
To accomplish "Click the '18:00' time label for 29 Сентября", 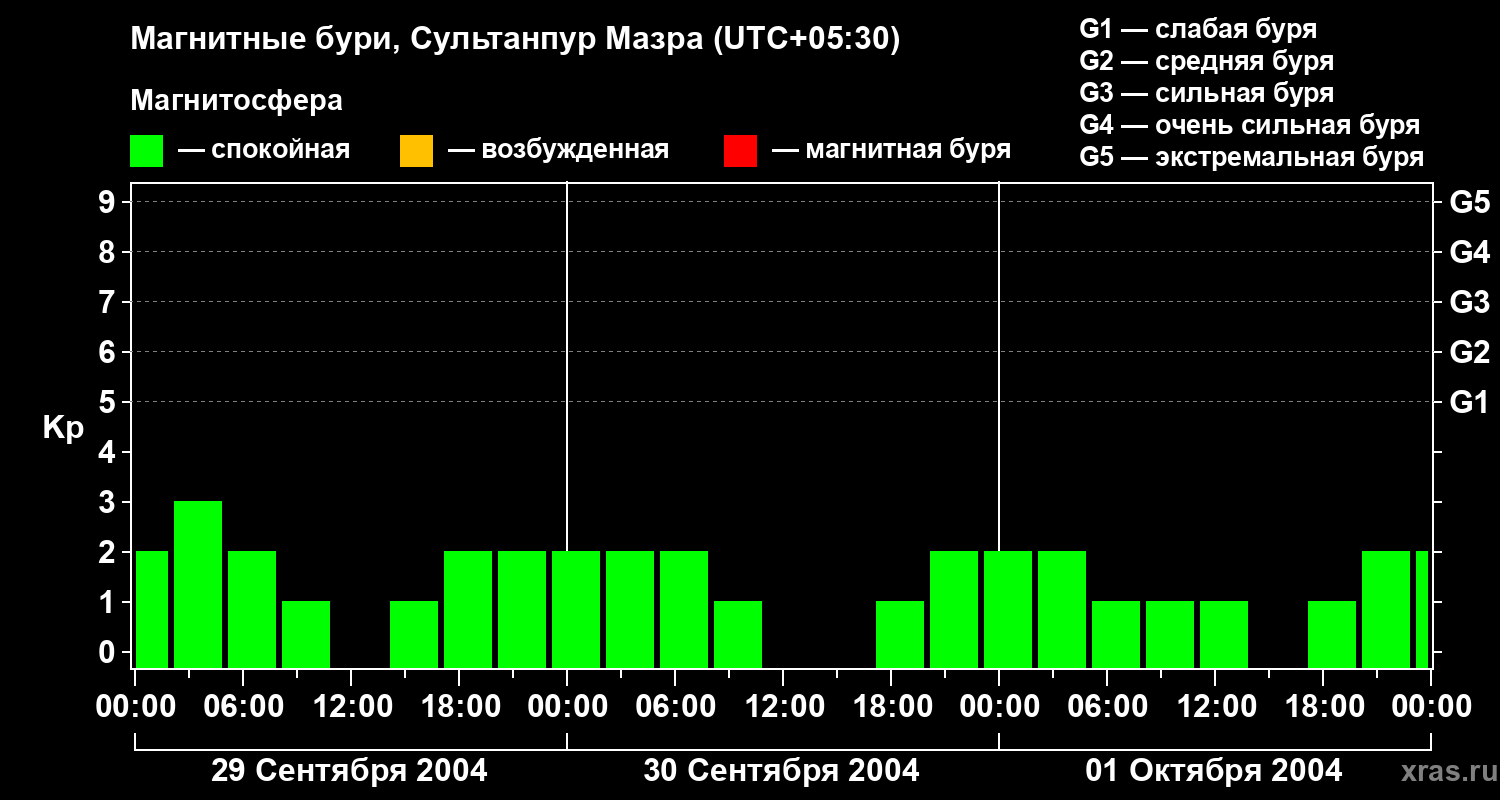I will coord(459,707).
